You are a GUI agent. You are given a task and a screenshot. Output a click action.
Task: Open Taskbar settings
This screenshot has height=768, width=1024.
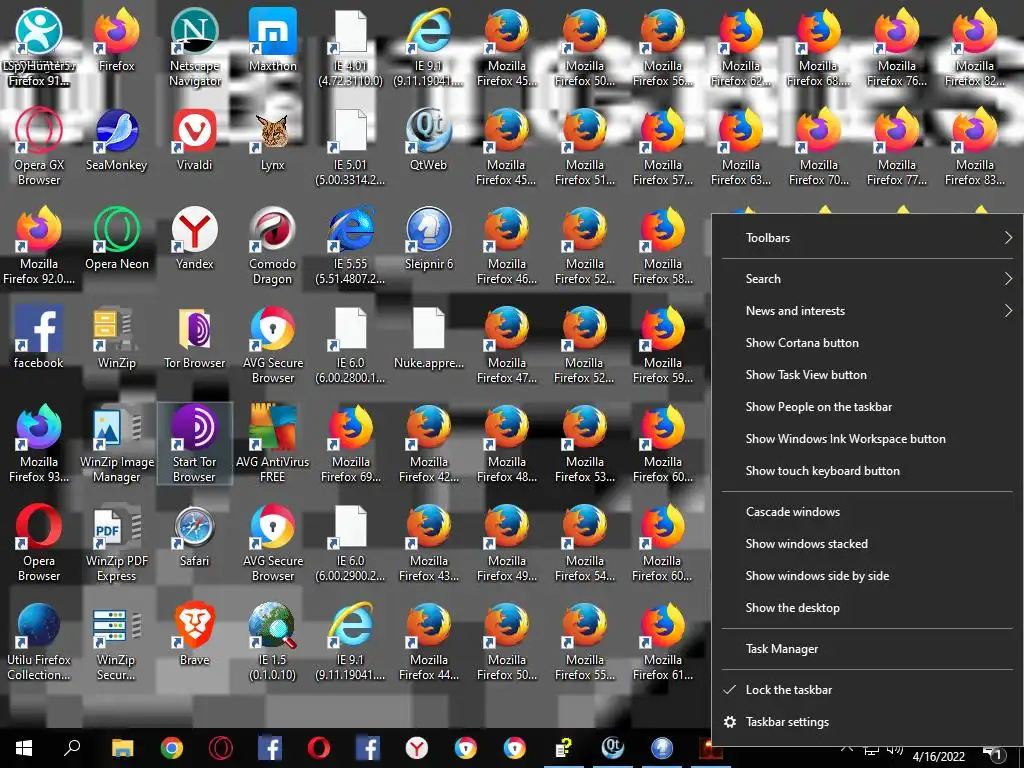pyautogui.click(x=867, y=722)
